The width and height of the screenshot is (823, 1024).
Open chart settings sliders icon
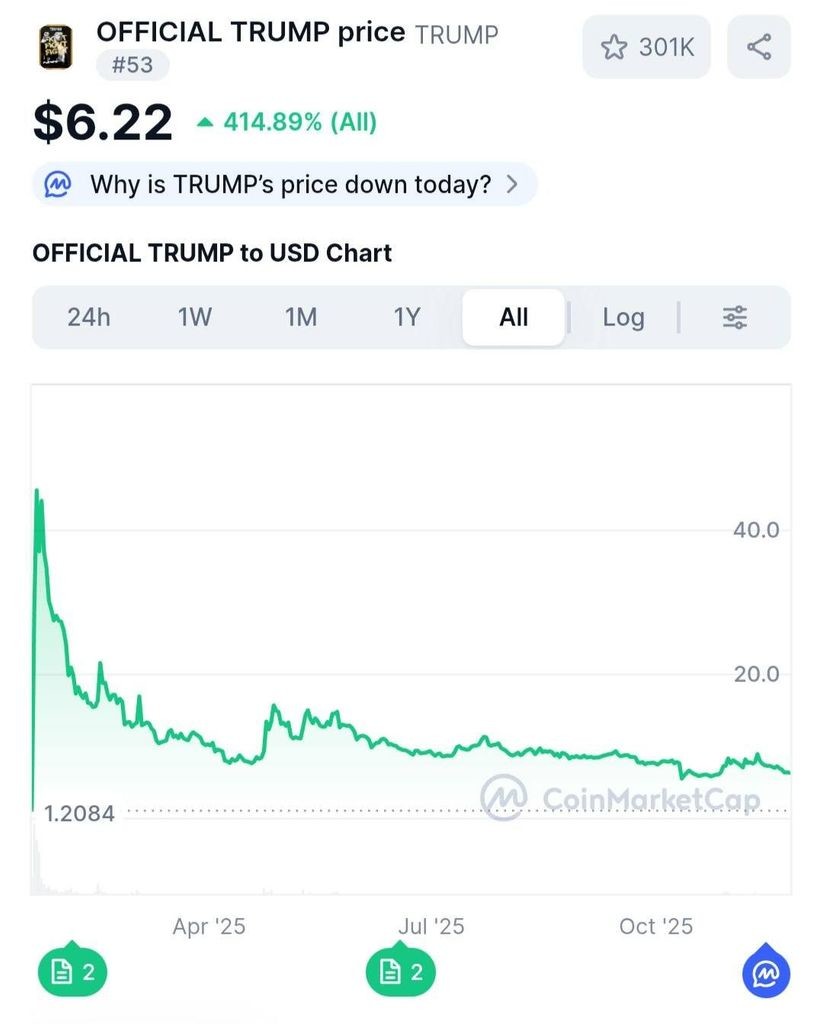click(735, 318)
